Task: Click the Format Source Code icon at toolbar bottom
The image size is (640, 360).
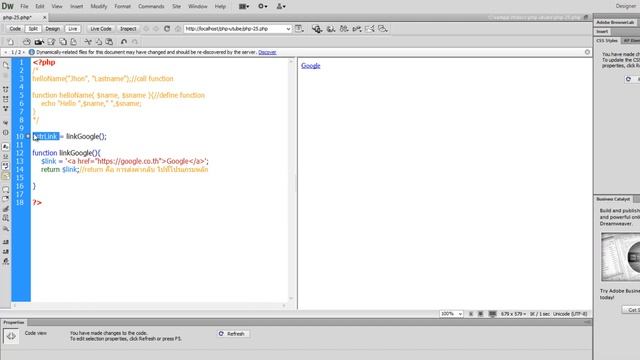Action: click(6, 262)
